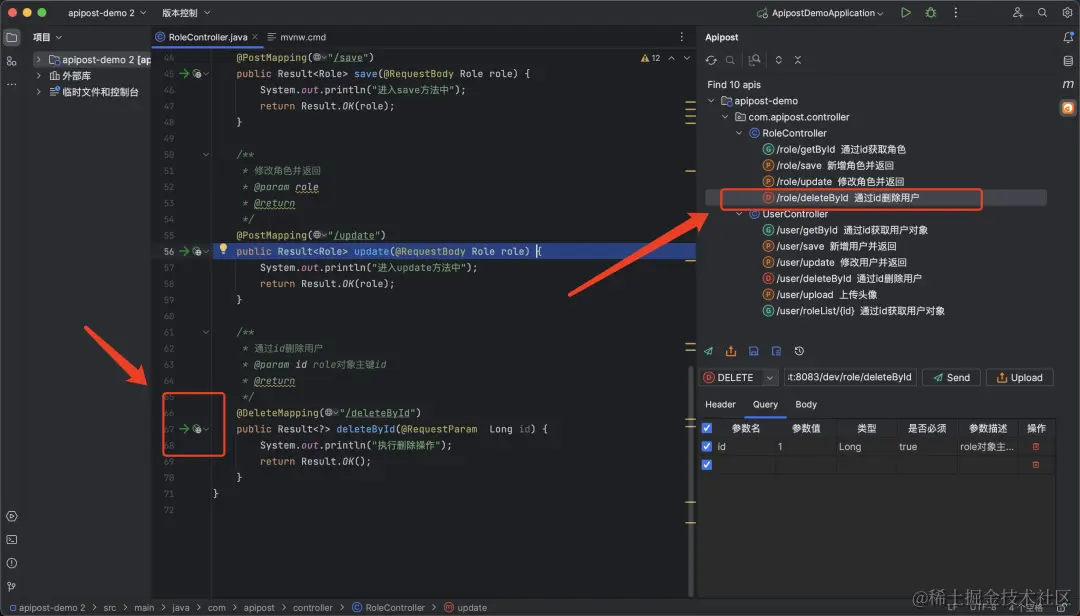Click the Apipost refresh APIs icon

click(x=711, y=60)
